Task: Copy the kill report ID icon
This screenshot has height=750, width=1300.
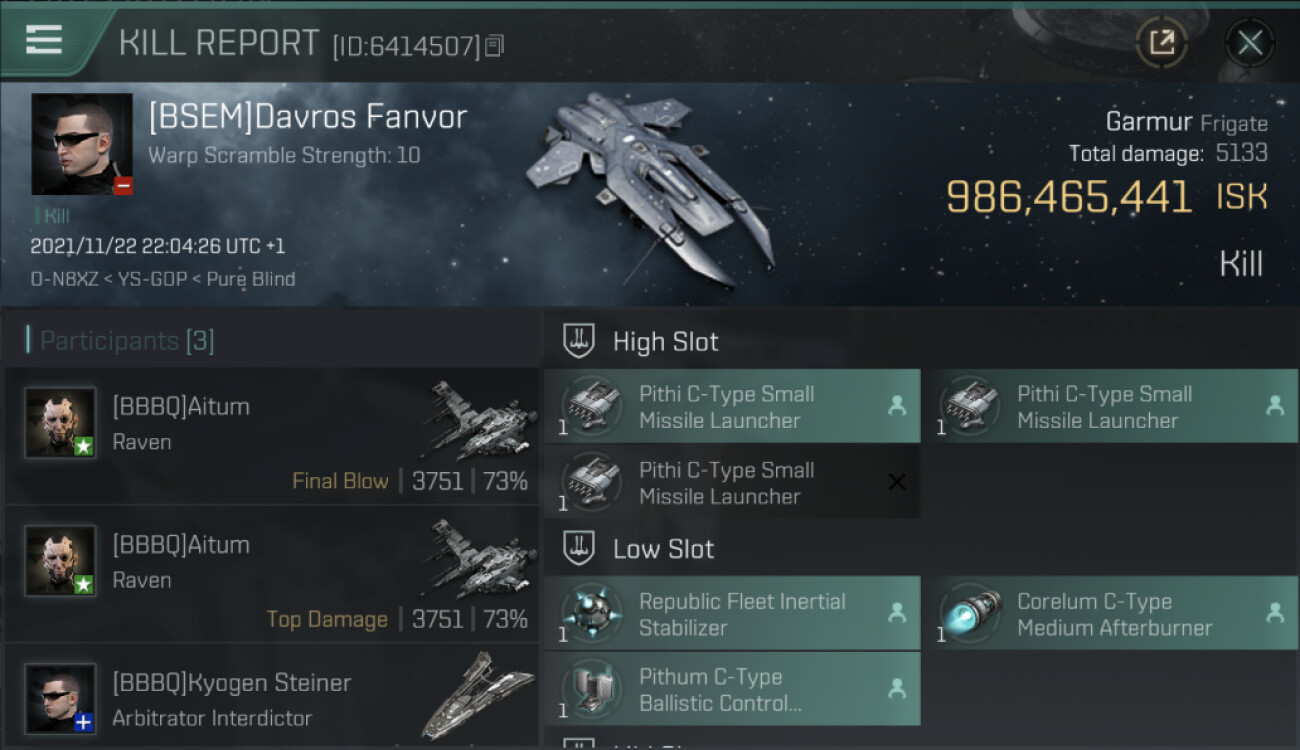Action: click(x=495, y=46)
